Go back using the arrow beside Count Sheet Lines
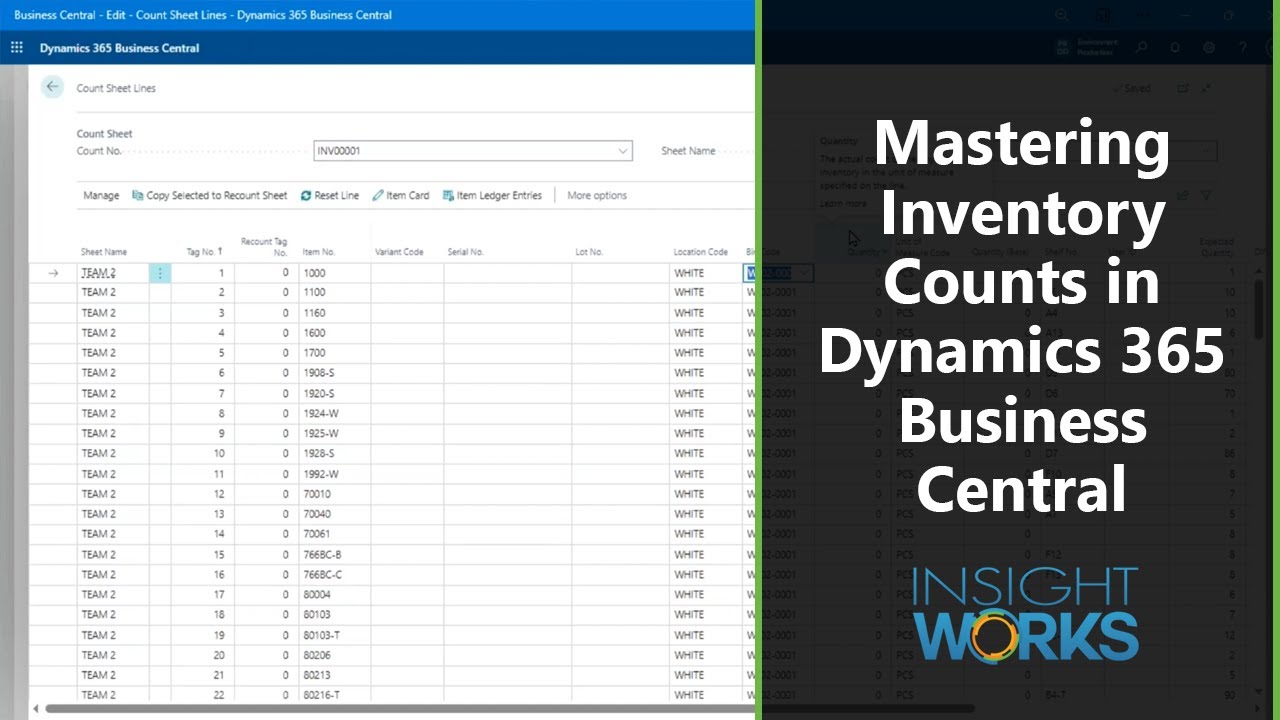Image resolution: width=1280 pixels, height=720 pixels. pos(52,87)
